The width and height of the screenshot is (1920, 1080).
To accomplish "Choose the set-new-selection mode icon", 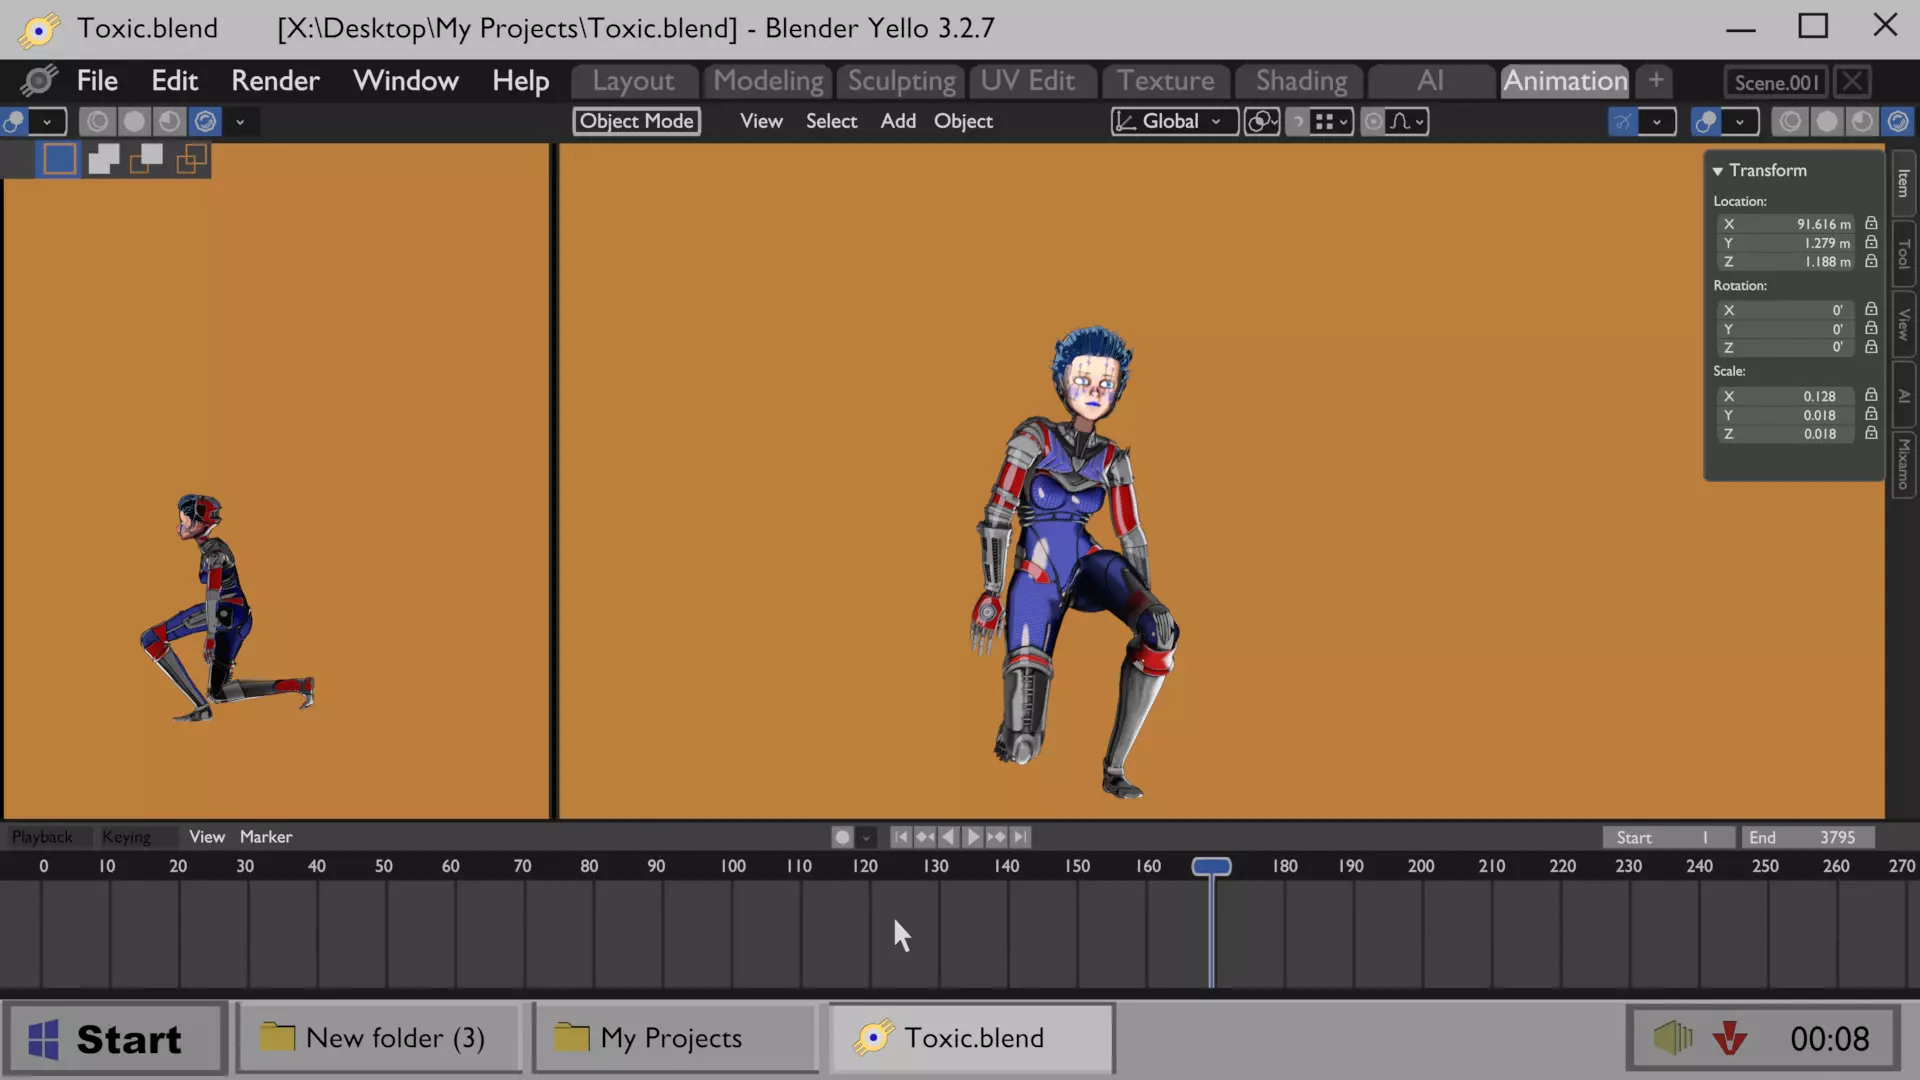I will pyautogui.click(x=59, y=159).
